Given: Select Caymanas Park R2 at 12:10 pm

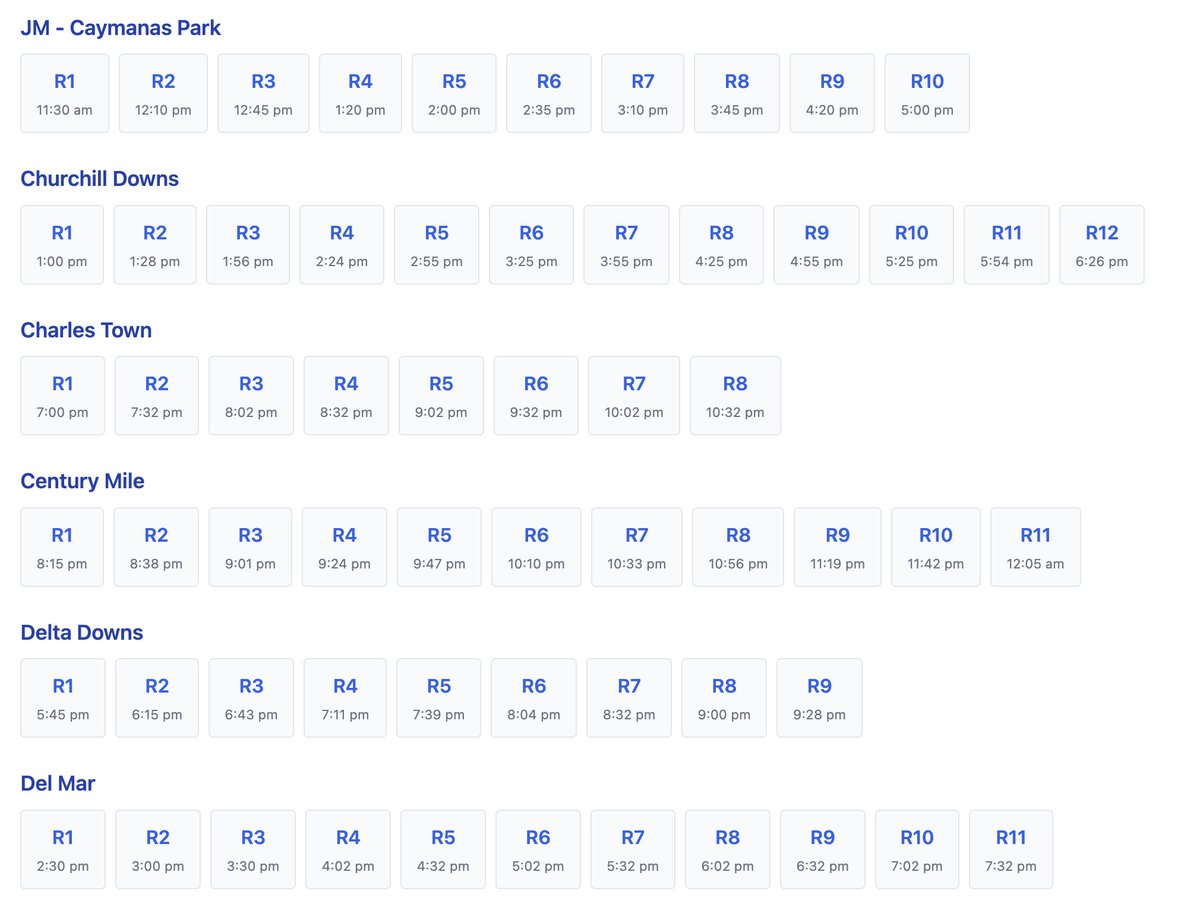Looking at the screenshot, I should [x=163, y=93].
